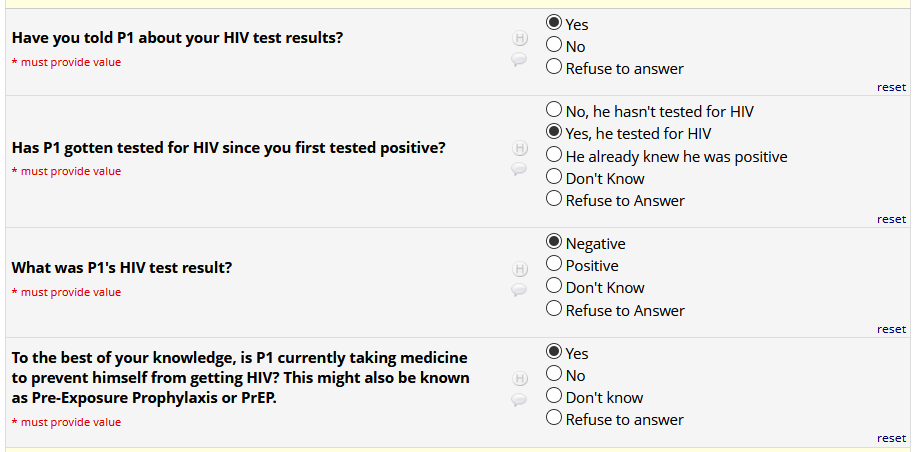915x452 pixels.
Task: Reset the 'P1 gotten tested' answer
Action: pos(891,219)
